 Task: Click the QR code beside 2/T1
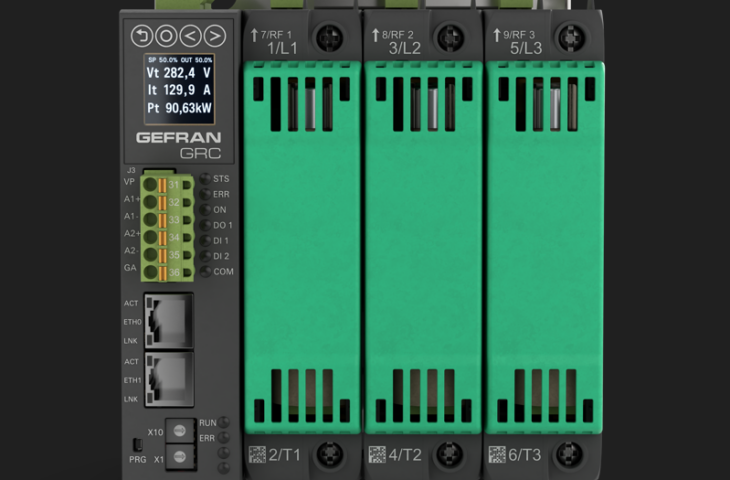point(257,454)
